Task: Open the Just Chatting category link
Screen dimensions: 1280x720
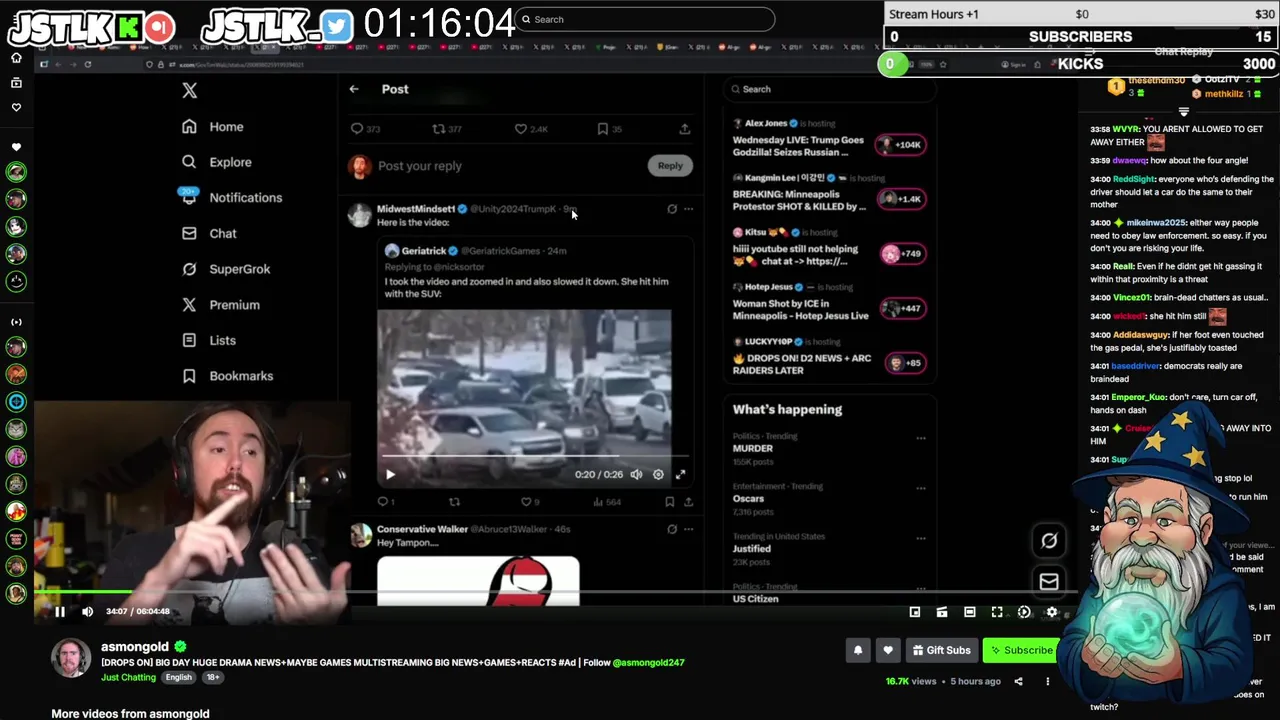Action: (x=128, y=678)
